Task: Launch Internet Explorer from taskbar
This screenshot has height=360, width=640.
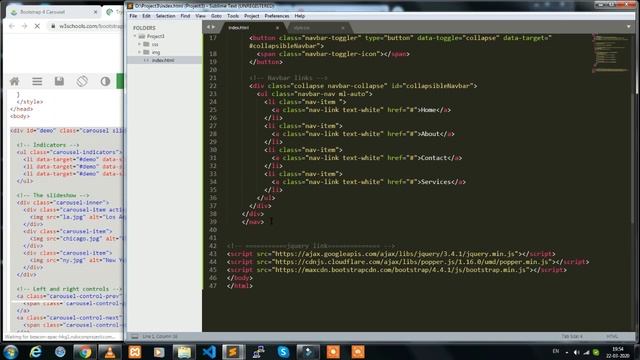Action: (x=36, y=352)
